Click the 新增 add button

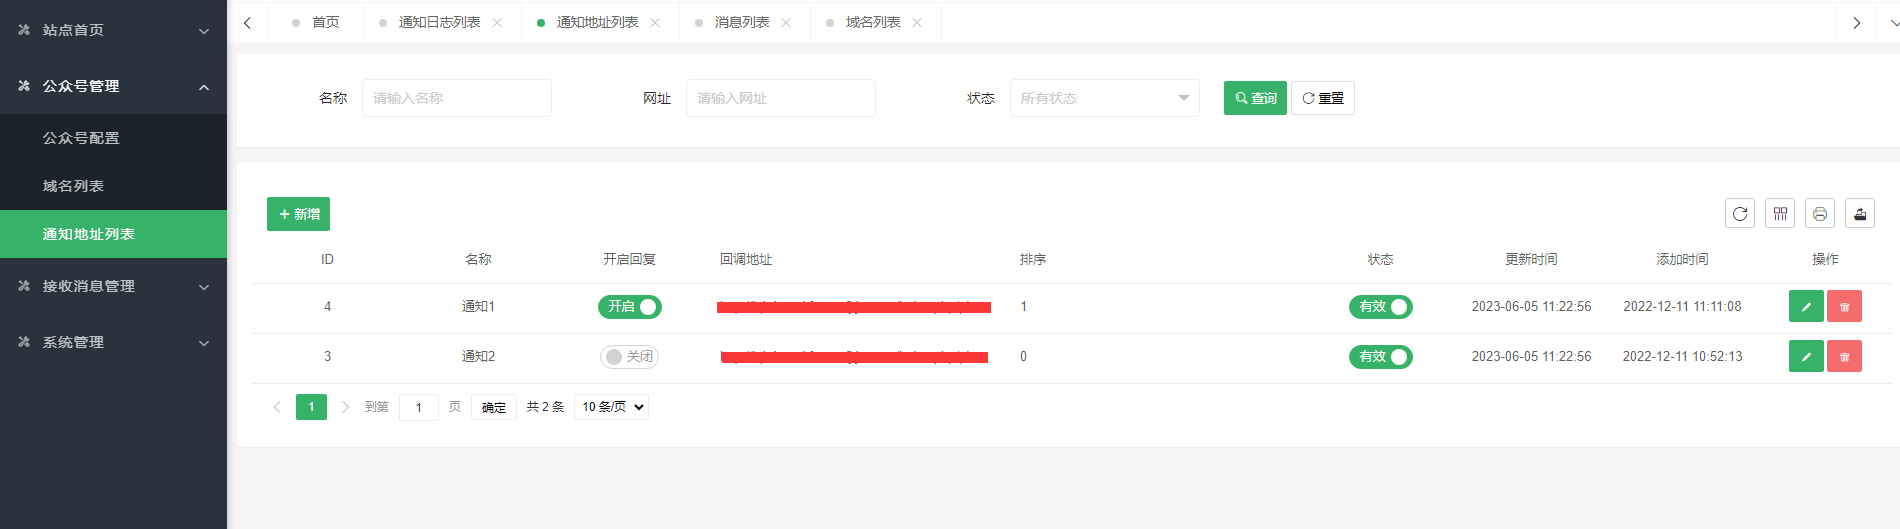[298, 214]
